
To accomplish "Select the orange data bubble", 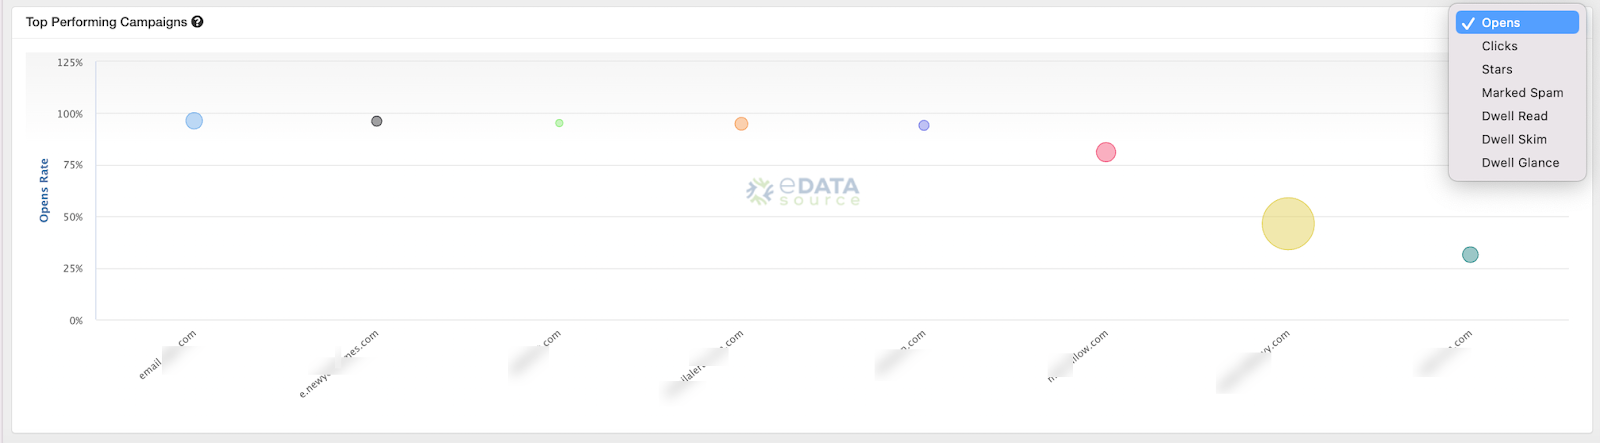I will [741, 124].
